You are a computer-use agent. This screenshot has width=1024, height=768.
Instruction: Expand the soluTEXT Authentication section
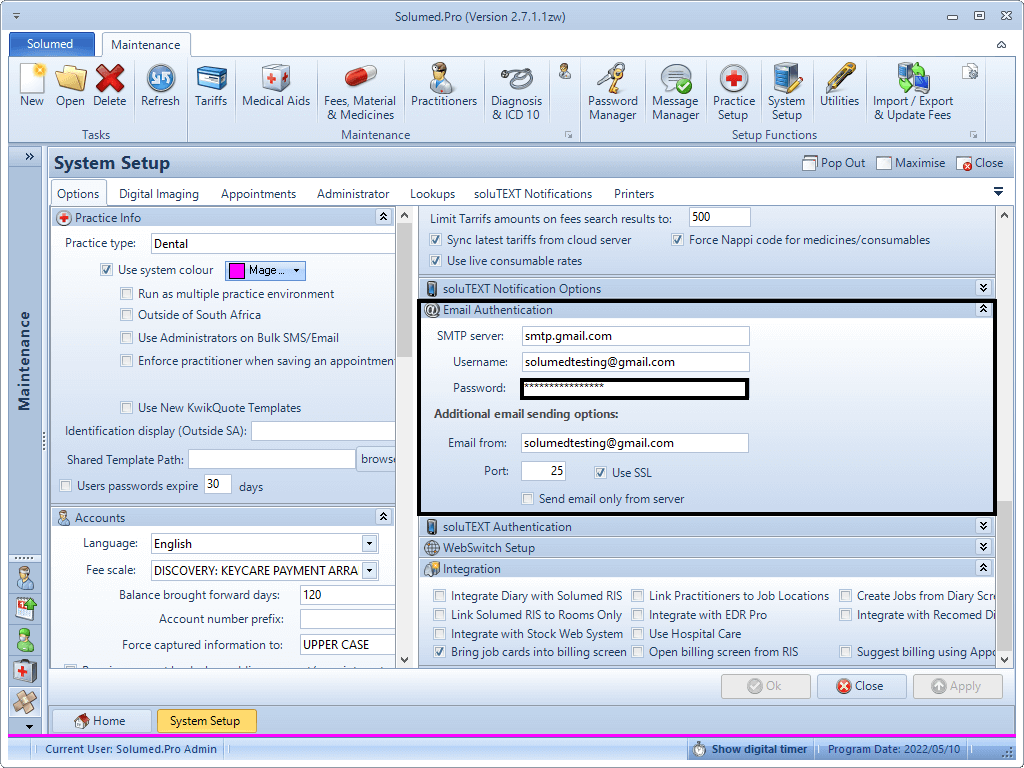coord(983,527)
